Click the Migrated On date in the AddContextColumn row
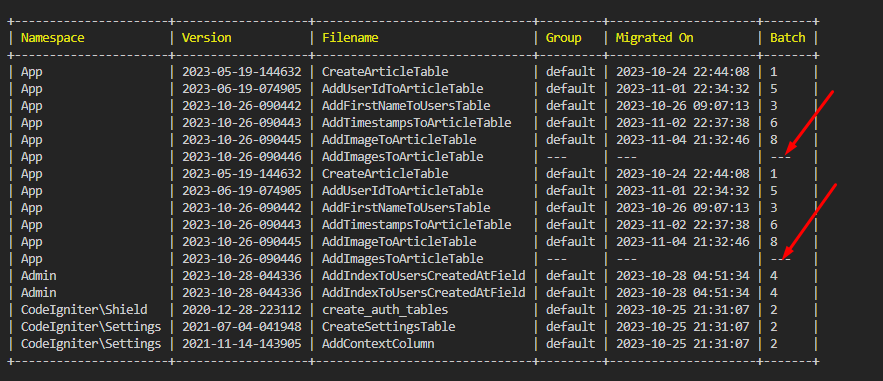The image size is (883, 381). (x=683, y=344)
